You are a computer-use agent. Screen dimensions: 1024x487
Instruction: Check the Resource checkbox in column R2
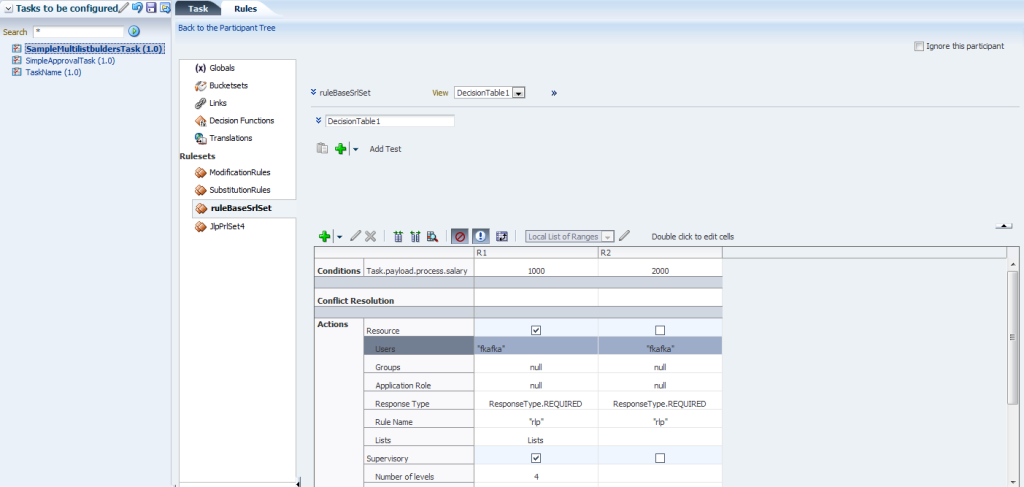(x=660, y=330)
